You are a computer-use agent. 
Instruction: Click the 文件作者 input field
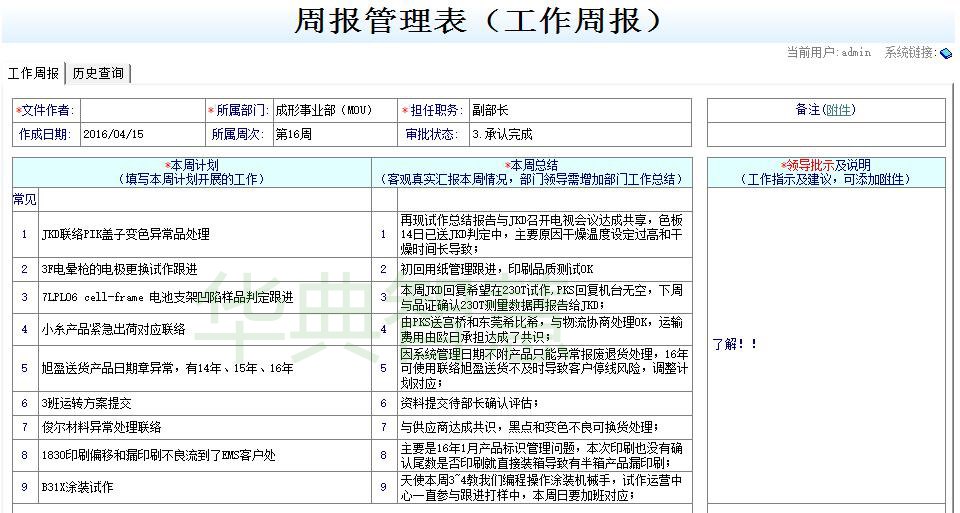pos(141,111)
